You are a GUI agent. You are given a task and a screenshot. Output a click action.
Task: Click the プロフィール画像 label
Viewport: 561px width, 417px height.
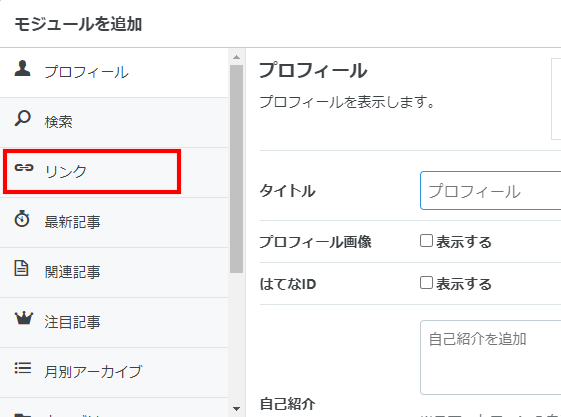(x=316, y=242)
